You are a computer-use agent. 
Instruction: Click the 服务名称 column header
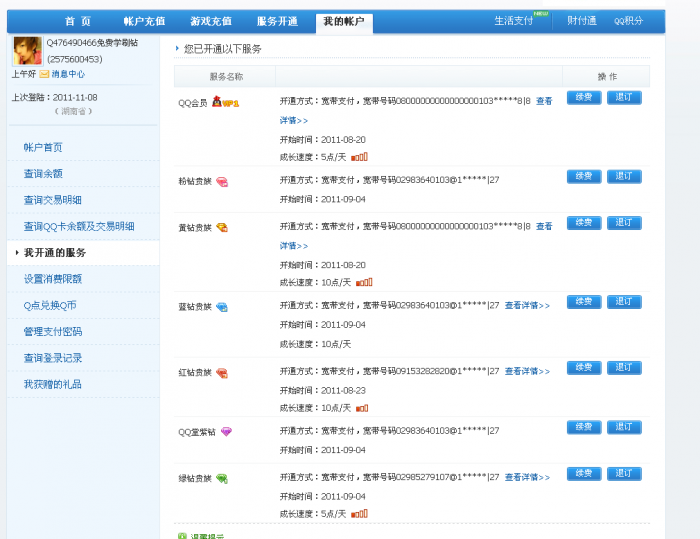[225, 76]
